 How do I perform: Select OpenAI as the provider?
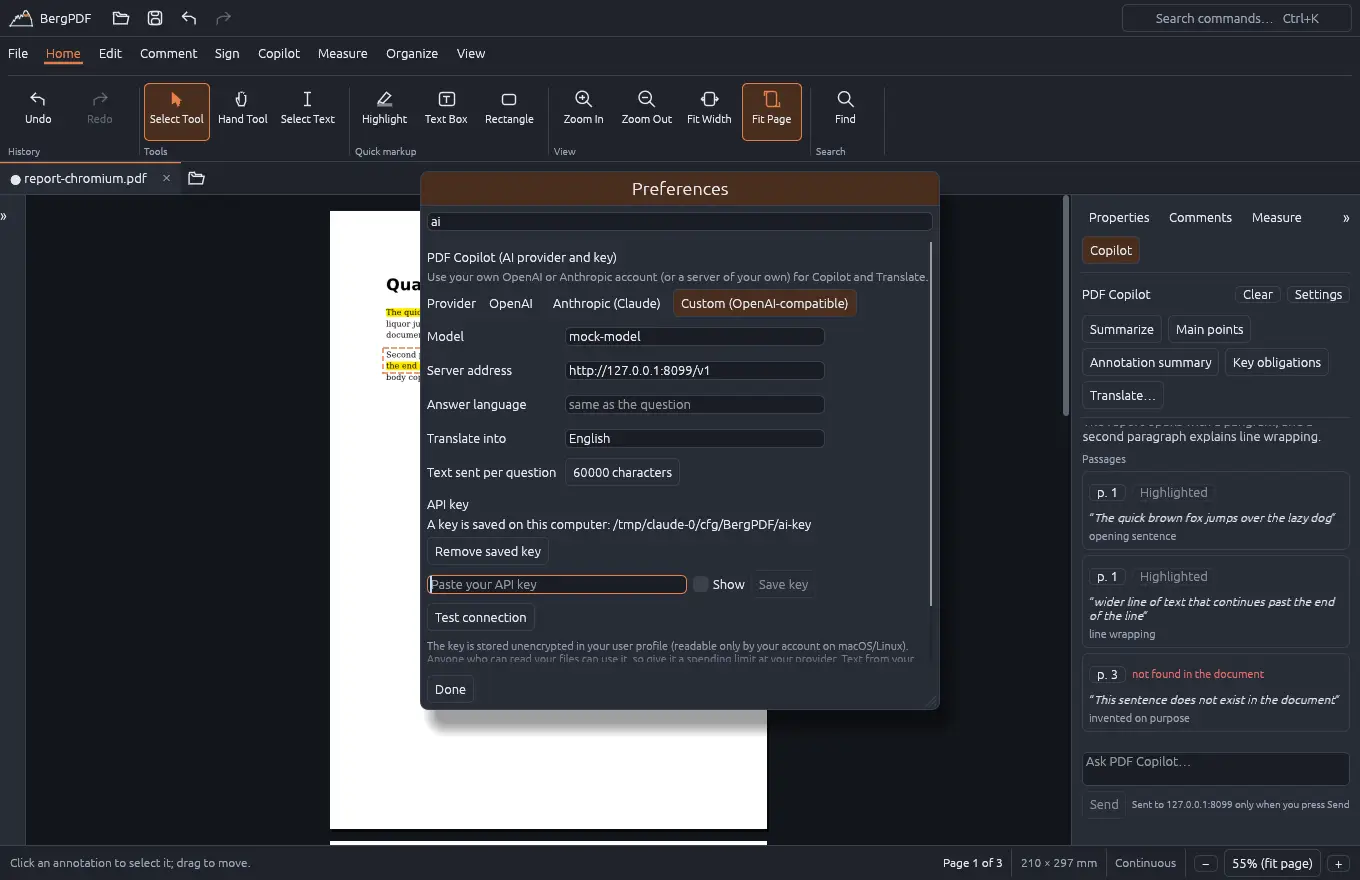(511, 304)
